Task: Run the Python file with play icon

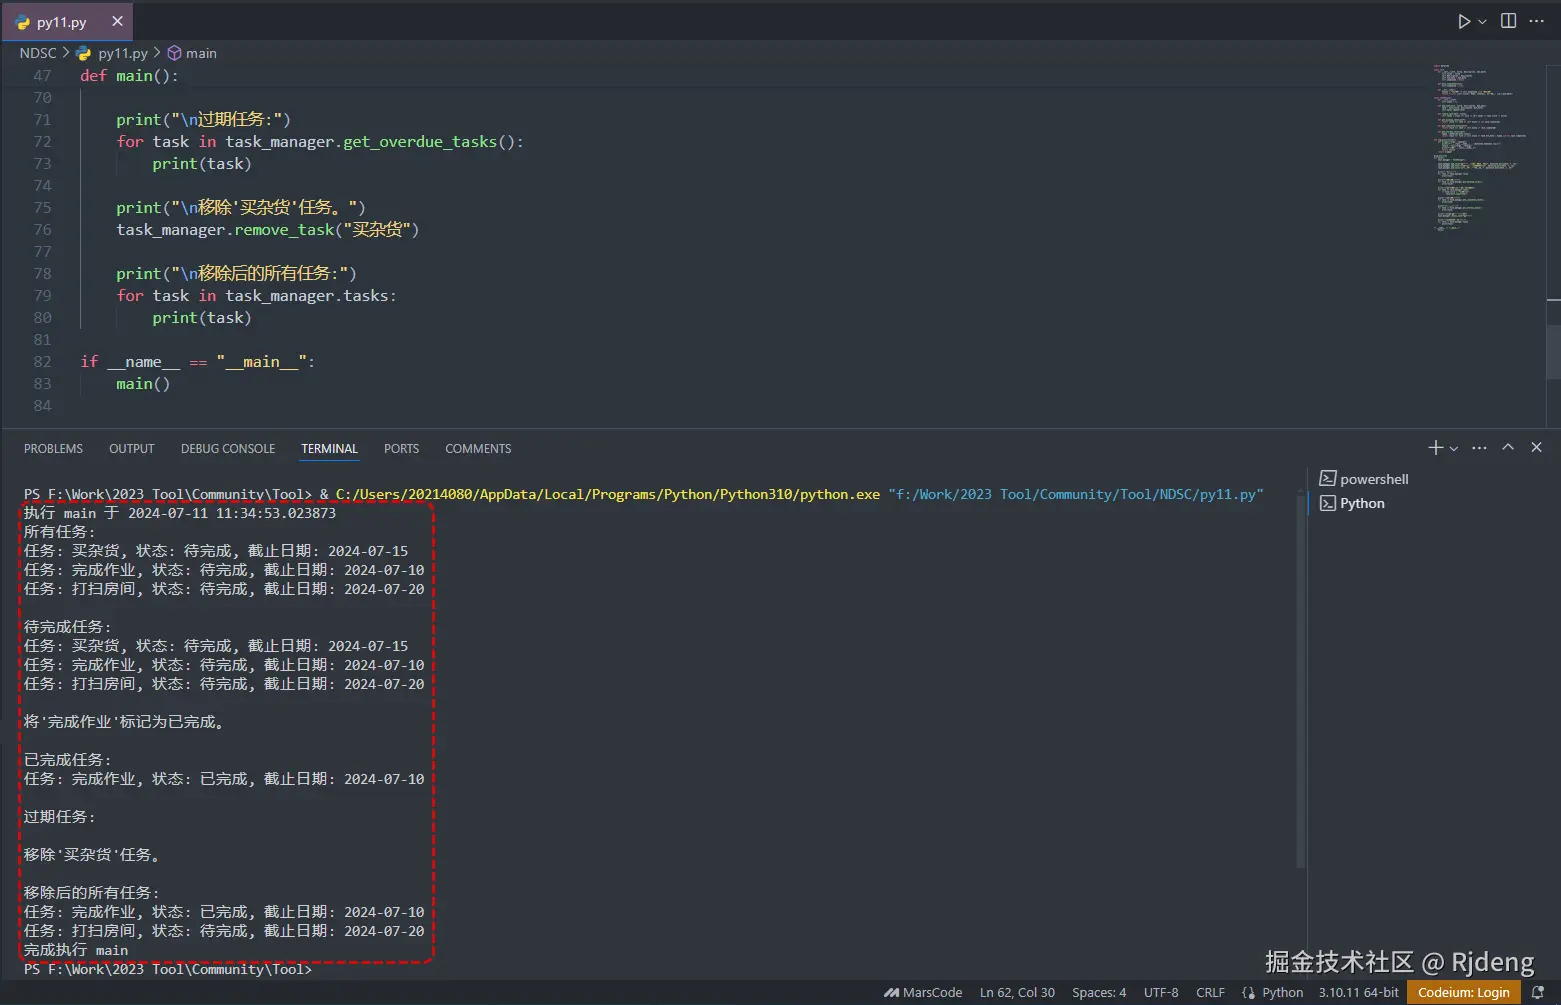Action: point(1464,21)
